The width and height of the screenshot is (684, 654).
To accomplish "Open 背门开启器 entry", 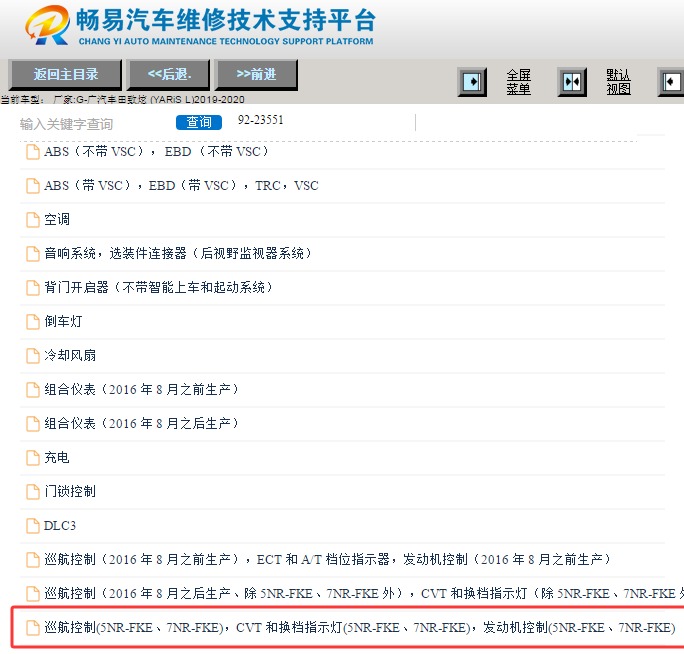I will click(158, 288).
